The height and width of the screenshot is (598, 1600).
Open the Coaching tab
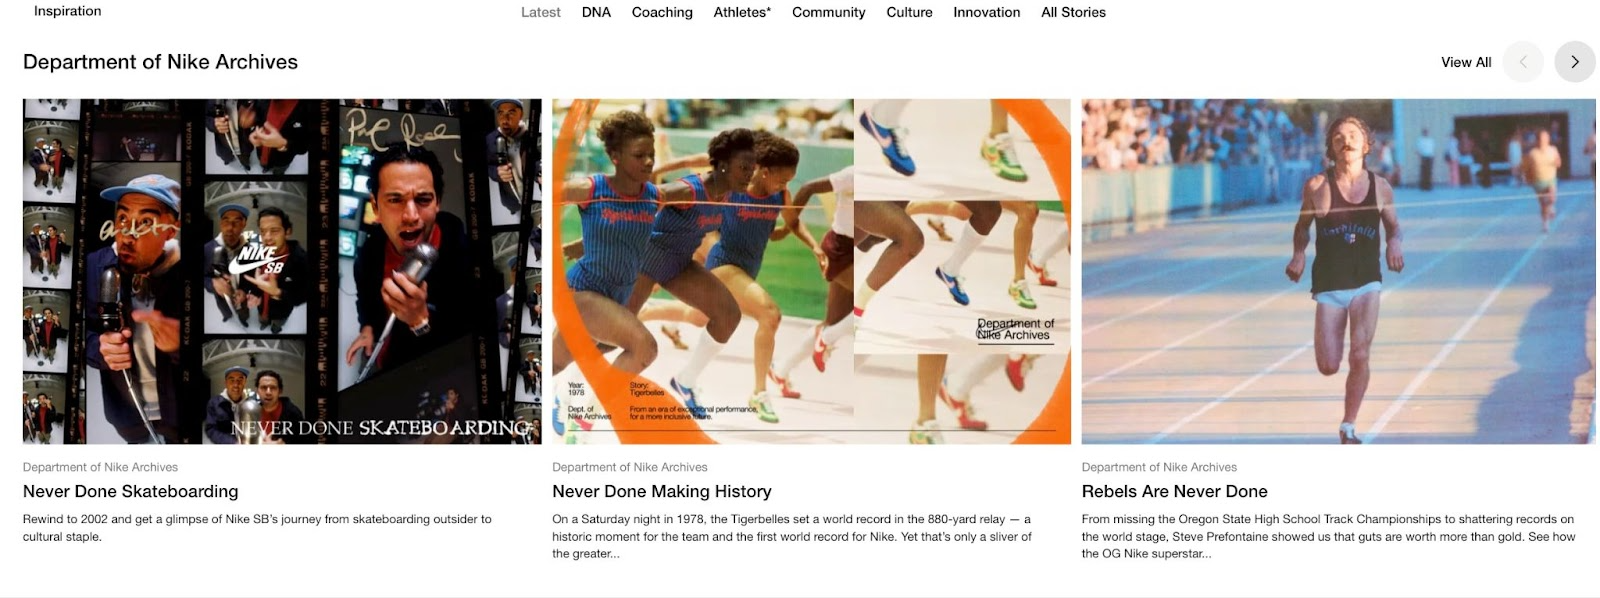[662, 12]
